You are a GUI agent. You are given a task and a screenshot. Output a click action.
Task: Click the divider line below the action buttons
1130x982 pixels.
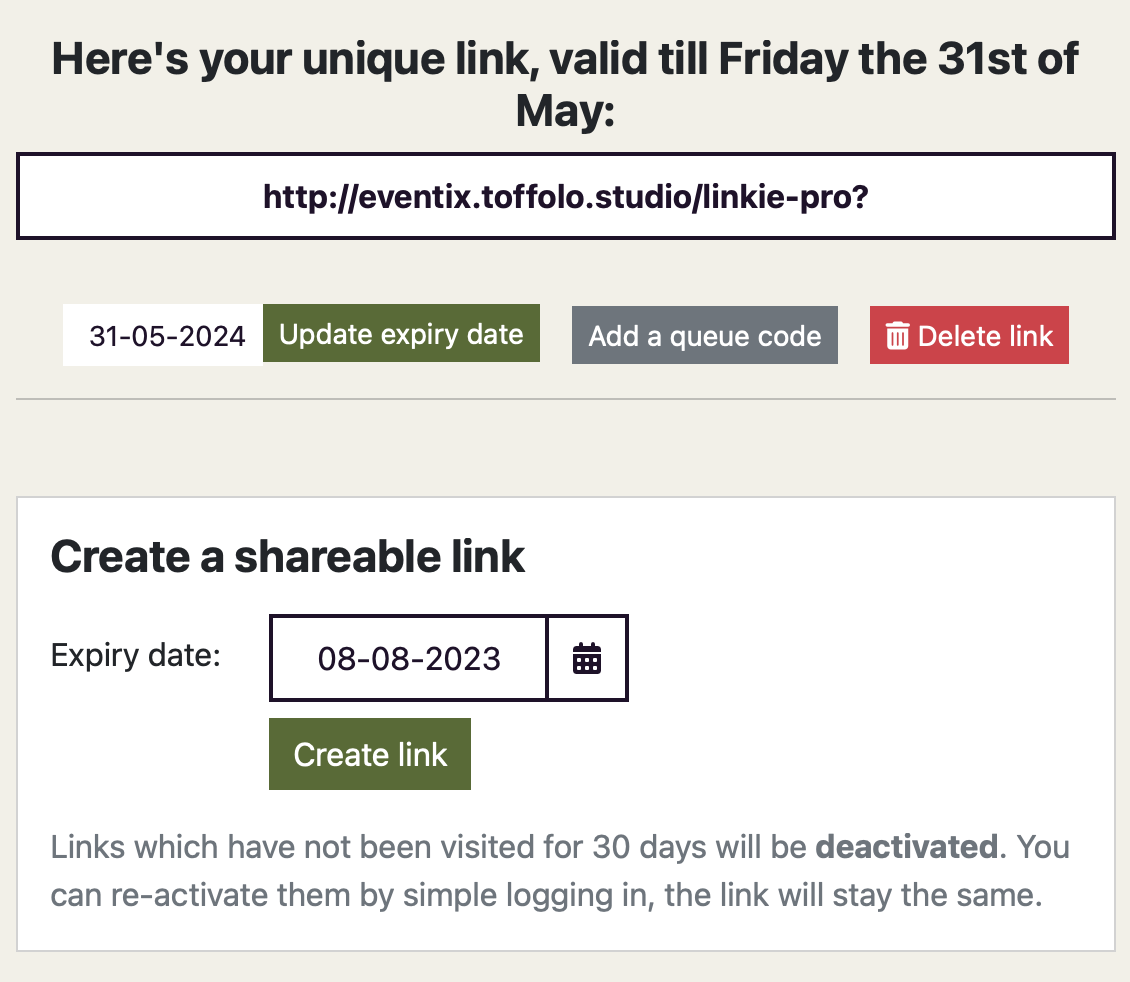click(x=565, y=399)
